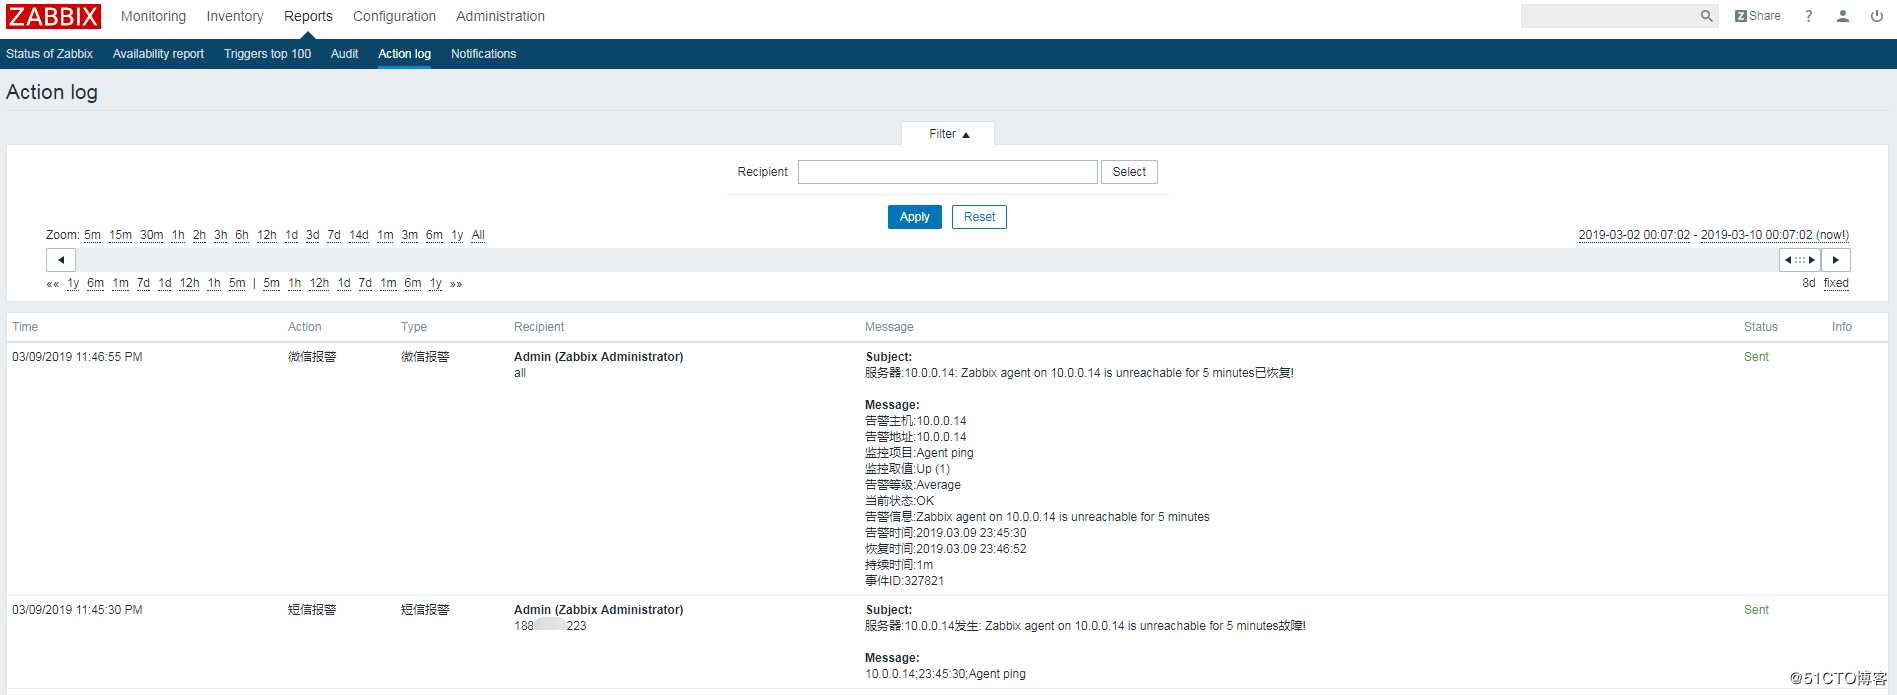
Task: Open the Zabbix Share page
Action: [1758, 16]
